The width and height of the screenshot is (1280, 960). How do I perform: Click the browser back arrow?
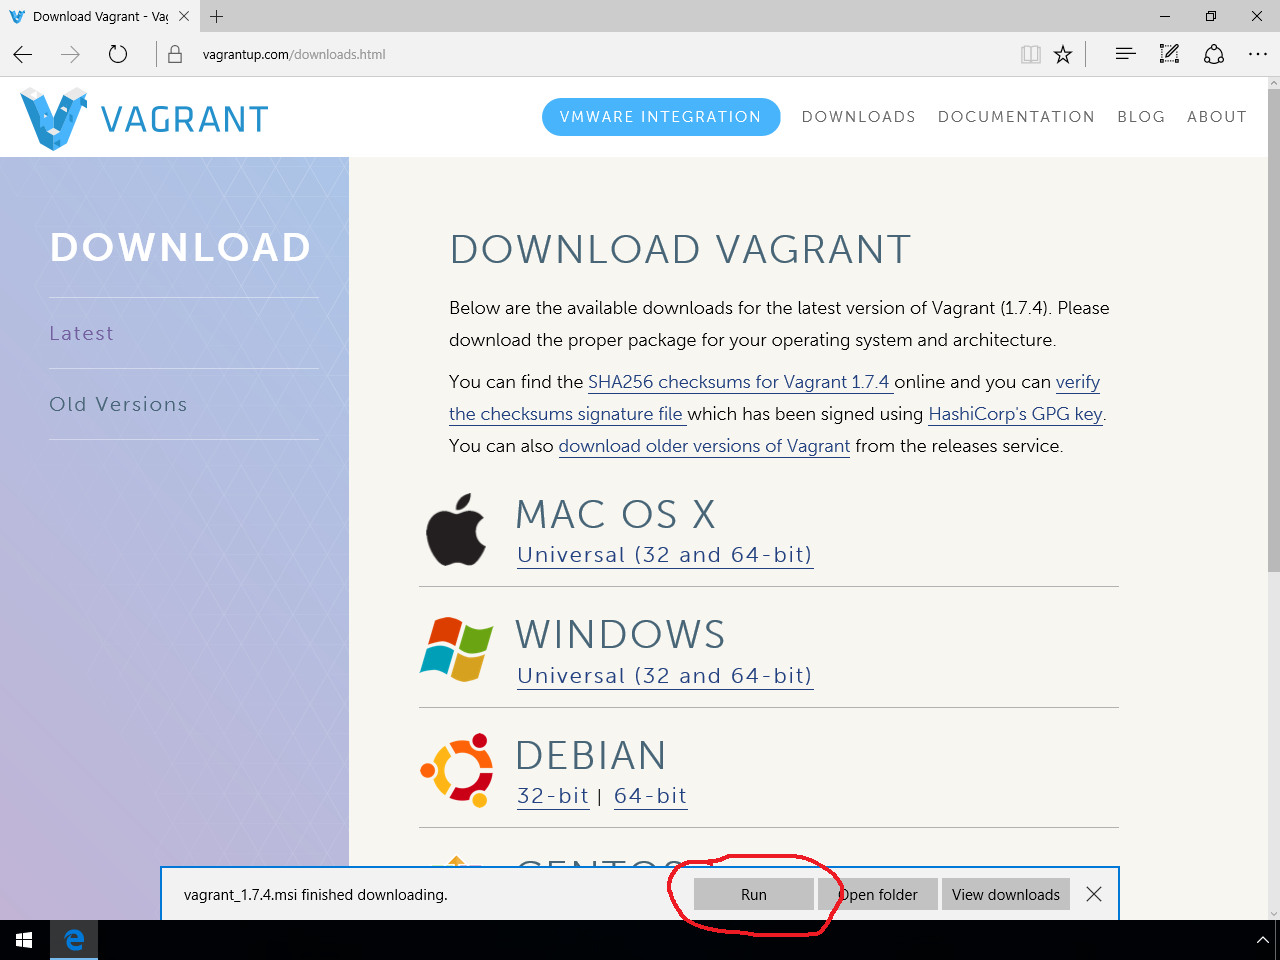point(23,55)
